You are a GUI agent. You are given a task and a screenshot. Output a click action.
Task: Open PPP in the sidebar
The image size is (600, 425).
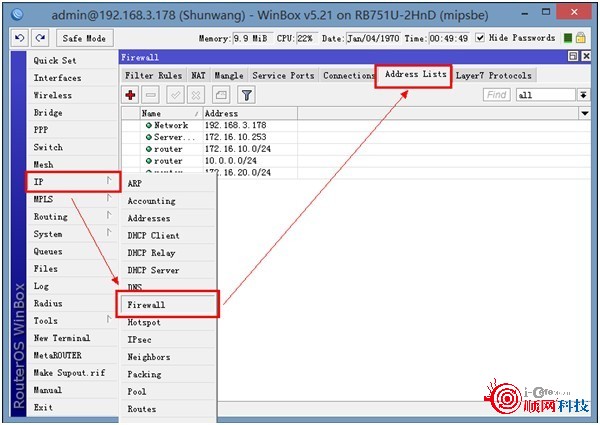coord(72,130)
